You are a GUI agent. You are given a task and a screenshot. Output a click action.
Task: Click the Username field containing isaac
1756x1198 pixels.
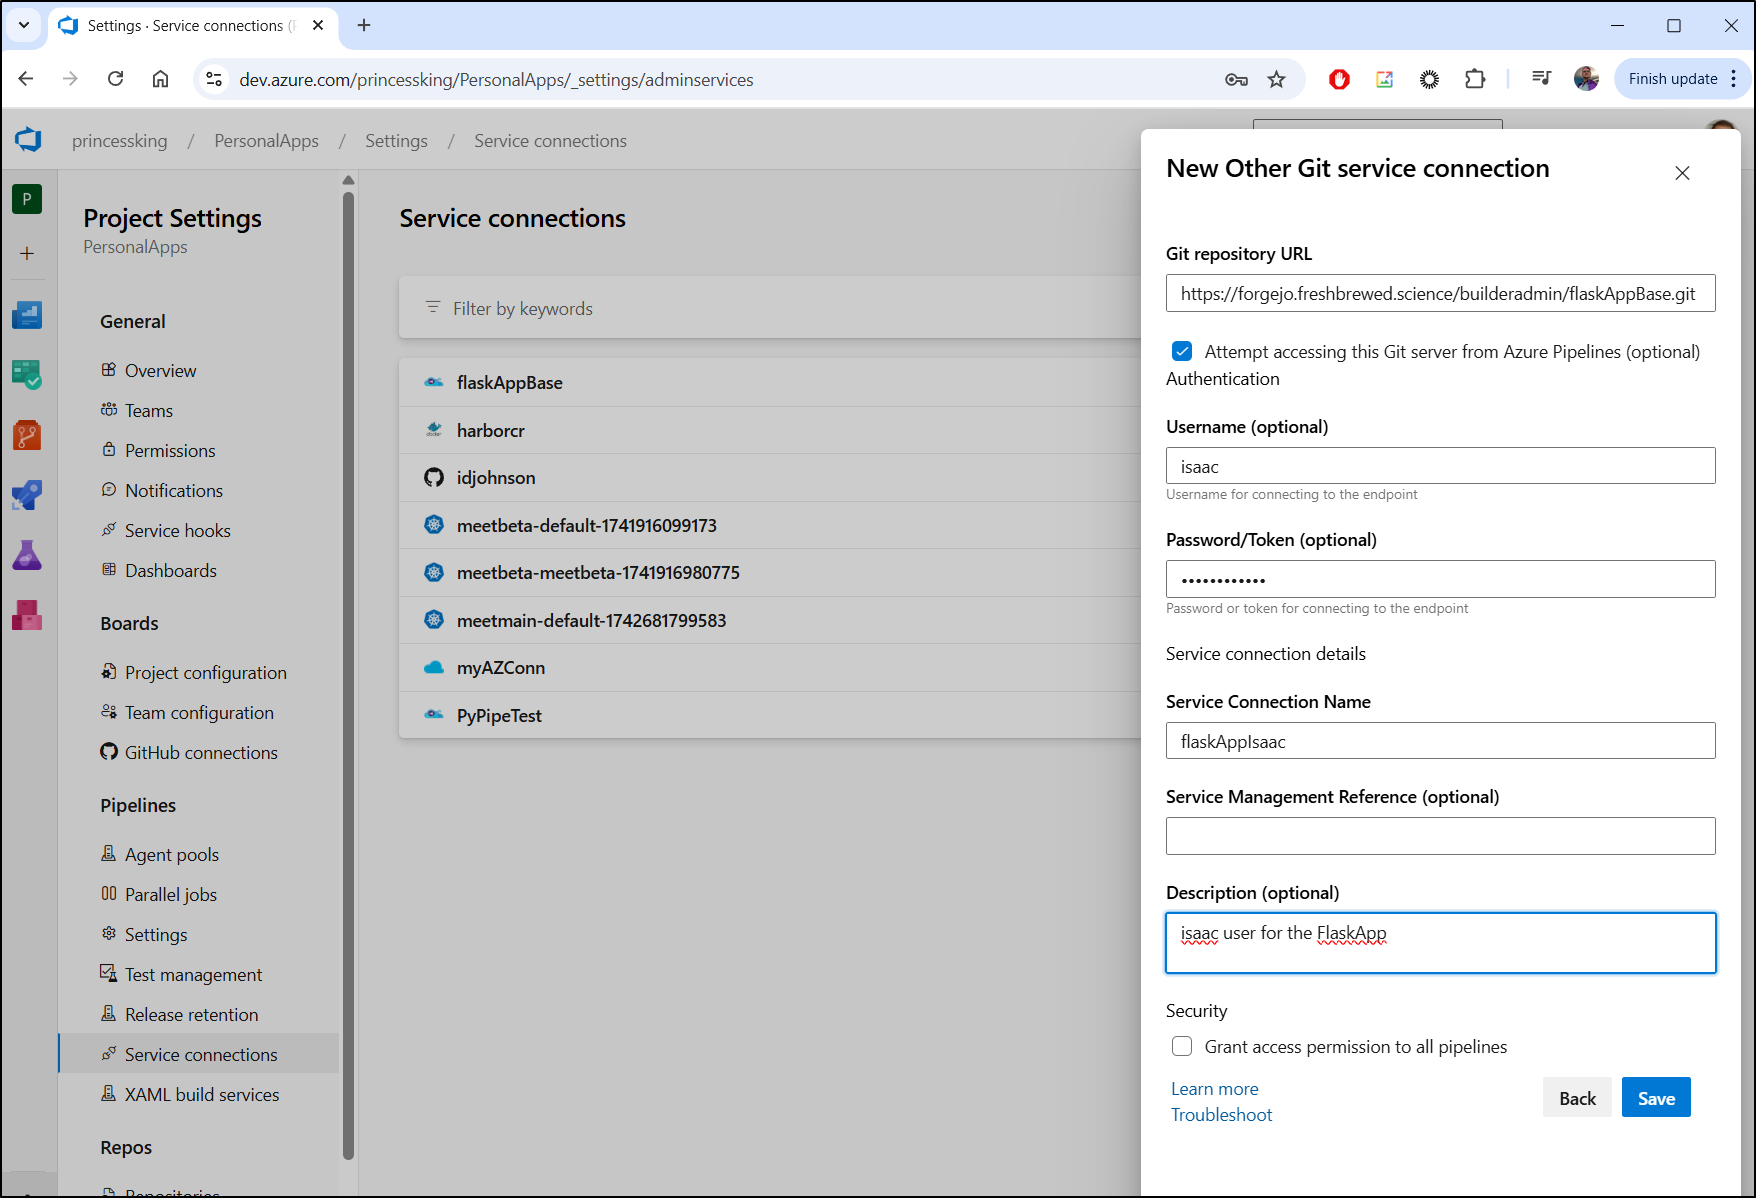click(1440, 466)
